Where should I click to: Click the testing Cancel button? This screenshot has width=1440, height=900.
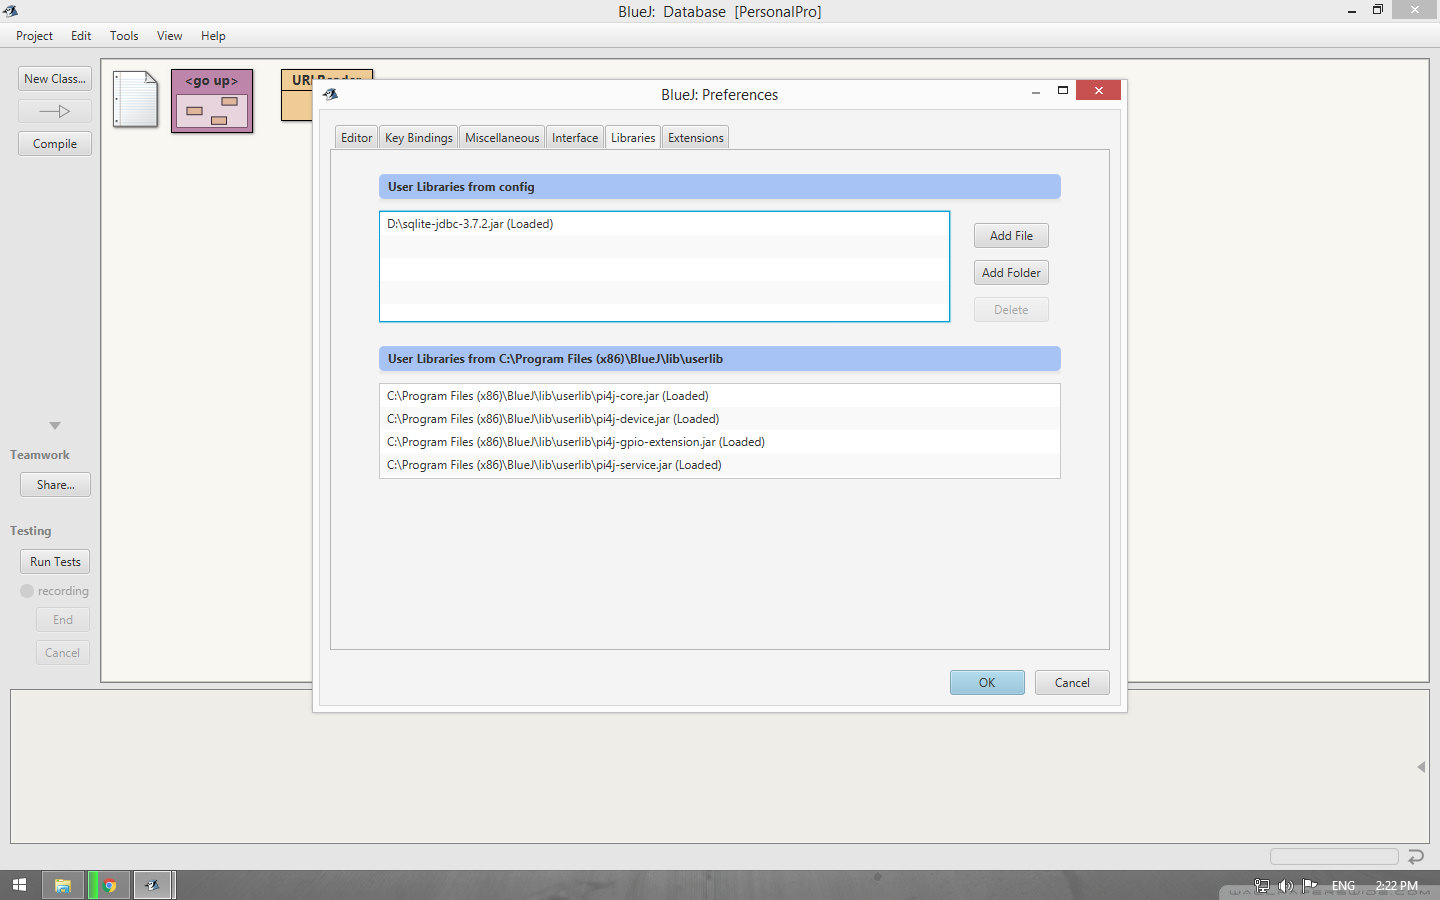[x=63, y=653]
